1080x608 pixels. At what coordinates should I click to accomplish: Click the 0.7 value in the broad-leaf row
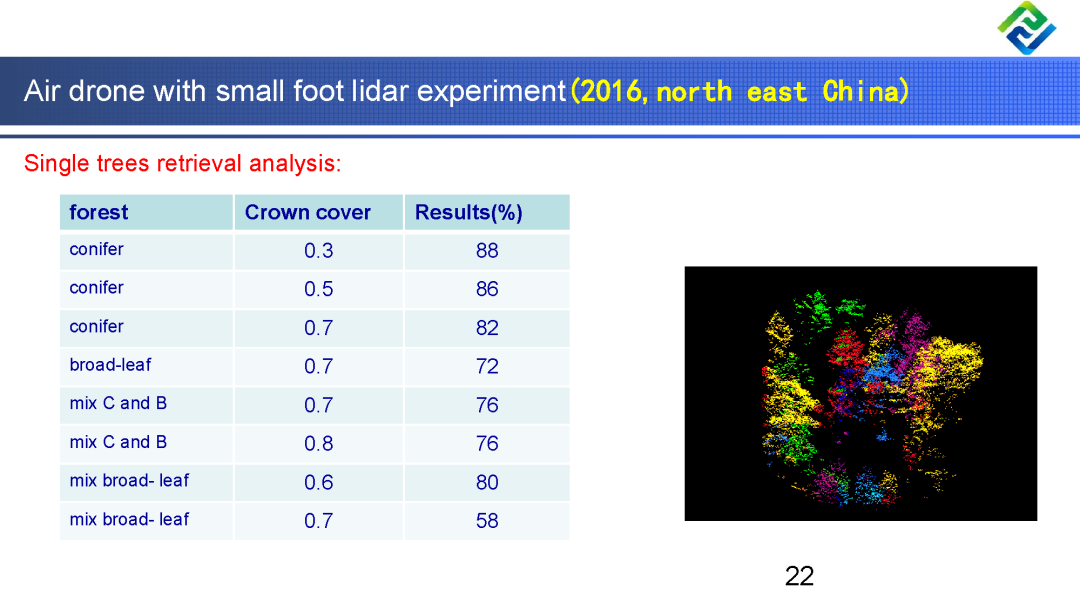318,366
